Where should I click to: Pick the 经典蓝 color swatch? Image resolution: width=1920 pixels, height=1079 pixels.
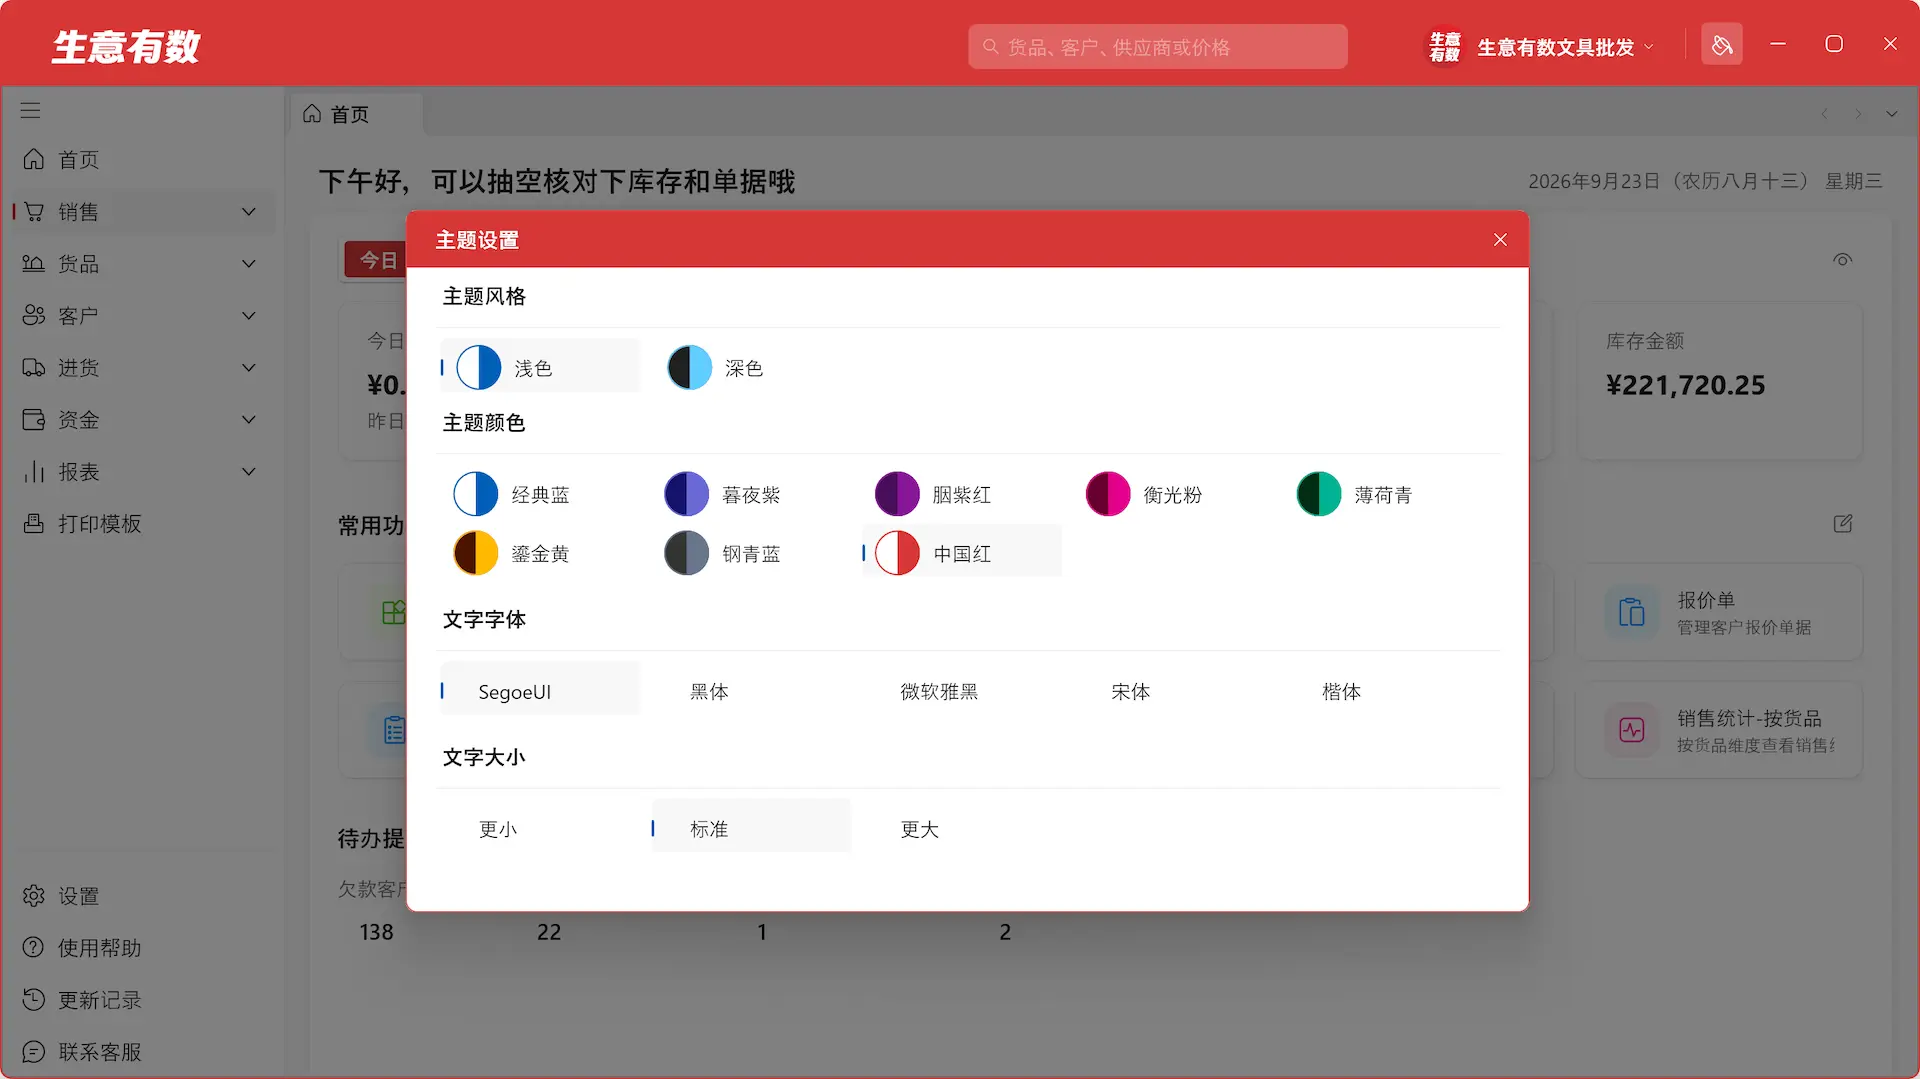(x=476, y=494)
